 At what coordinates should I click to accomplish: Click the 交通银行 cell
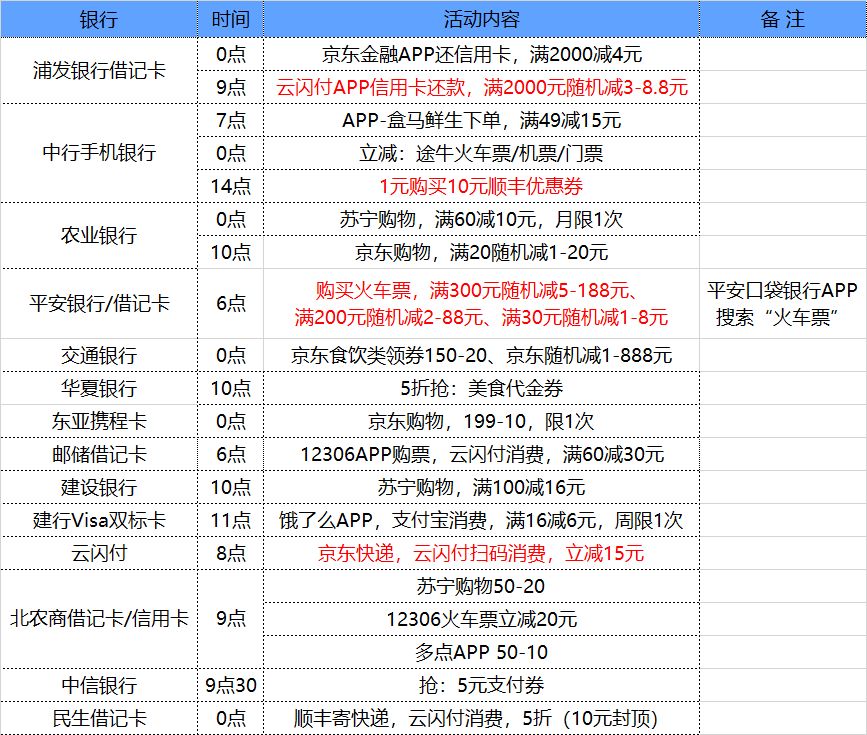(99, 355)
